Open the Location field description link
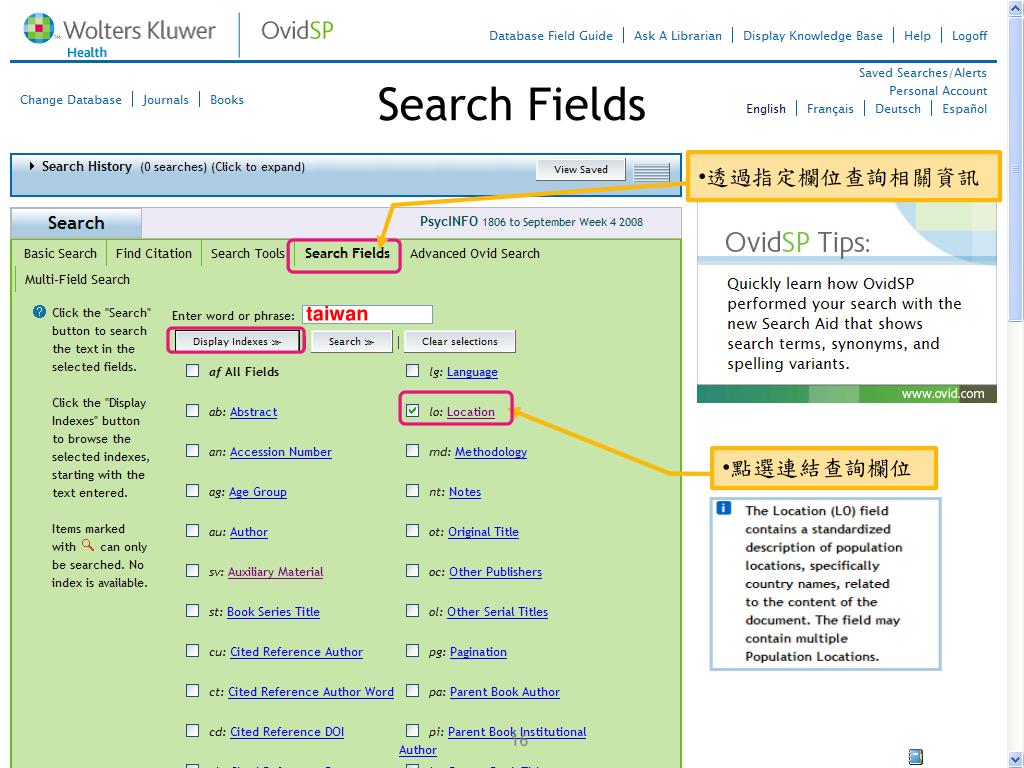The image size is (1024, 768). tap(470, 412)
